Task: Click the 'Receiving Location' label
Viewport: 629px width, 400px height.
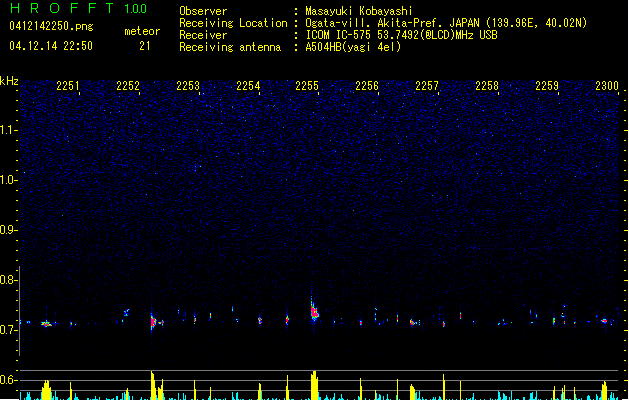Action: click(233, 23)
